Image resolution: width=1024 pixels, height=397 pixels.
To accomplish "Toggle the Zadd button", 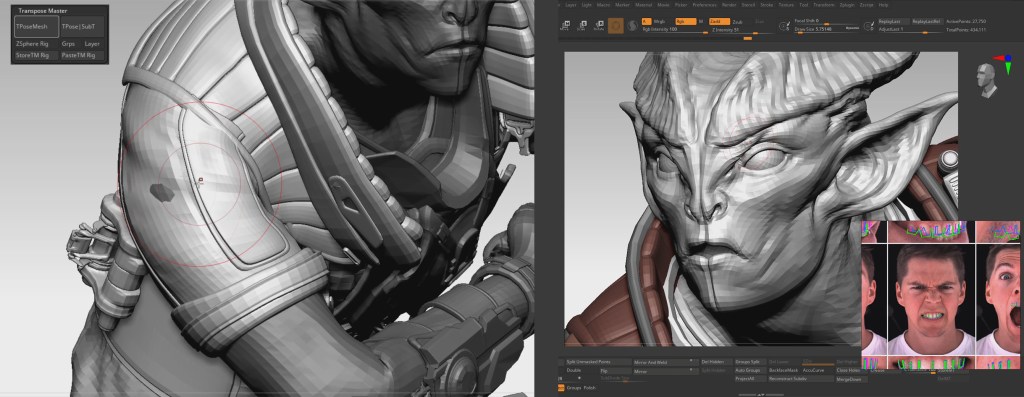I will (720, 22).
